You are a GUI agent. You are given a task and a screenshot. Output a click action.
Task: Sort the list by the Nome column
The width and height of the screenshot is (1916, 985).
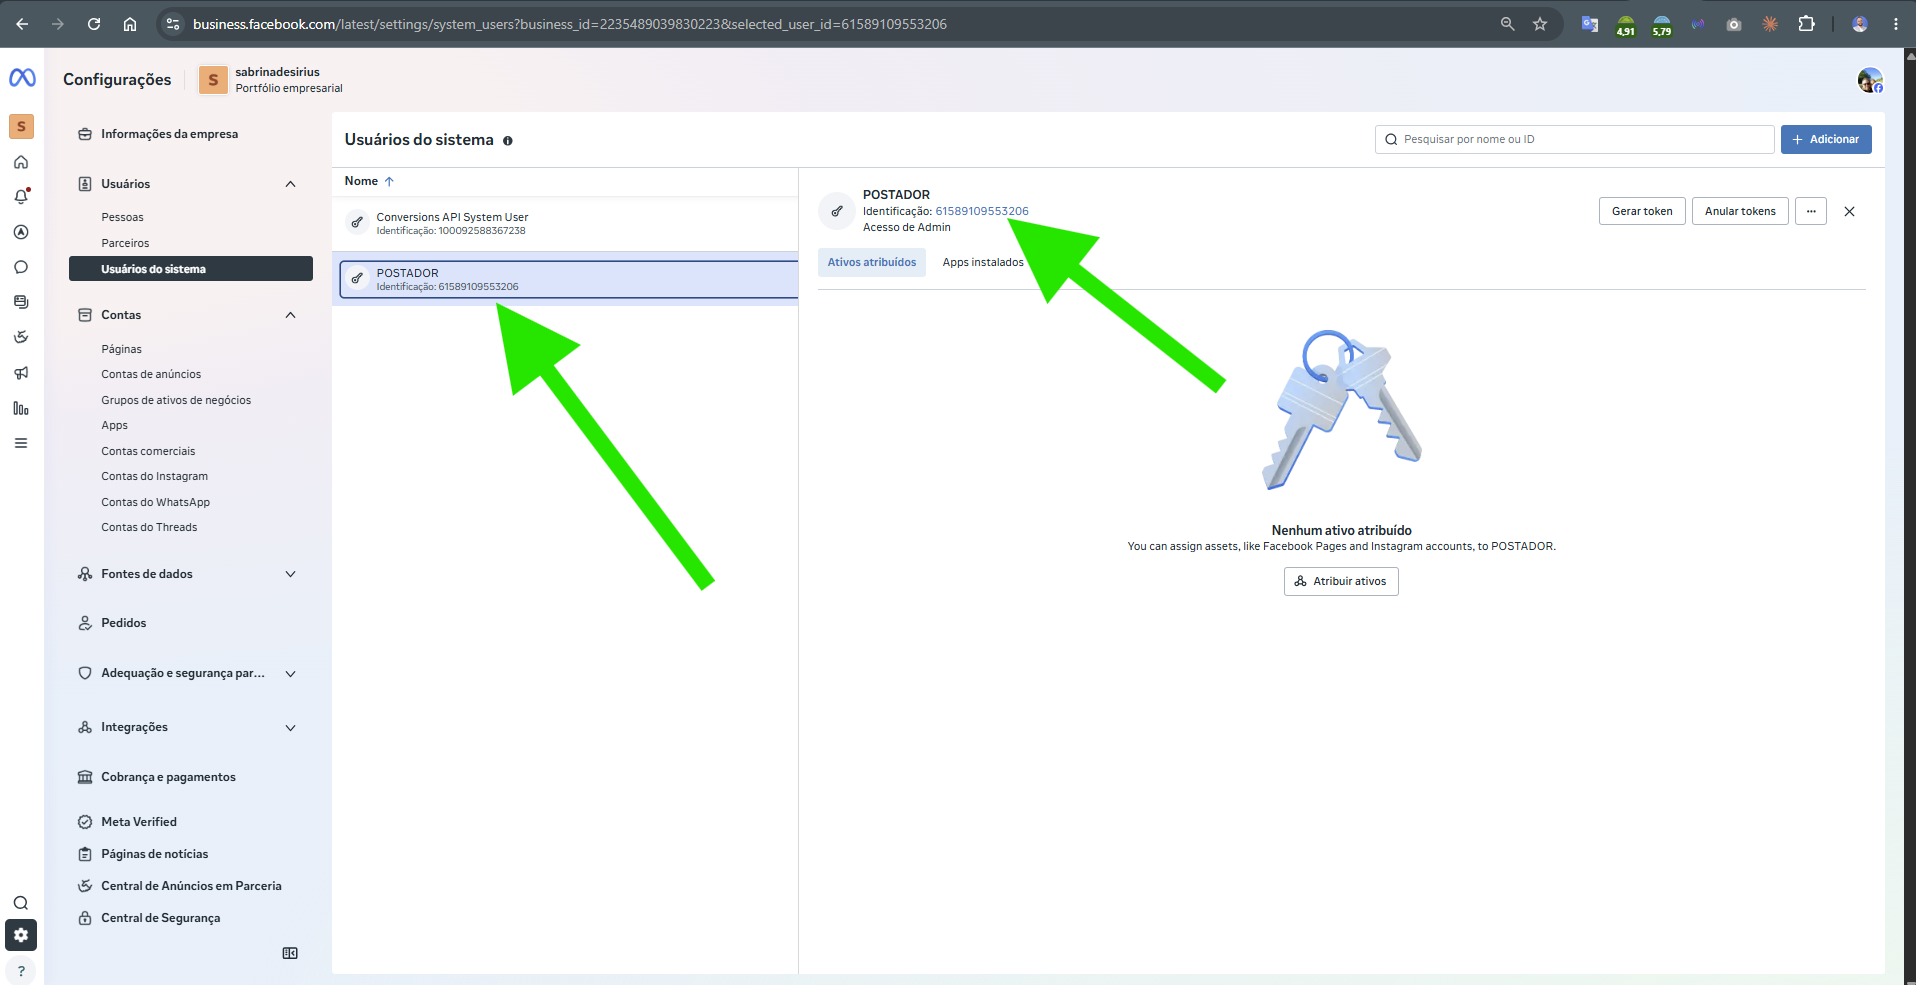[369, 181]
